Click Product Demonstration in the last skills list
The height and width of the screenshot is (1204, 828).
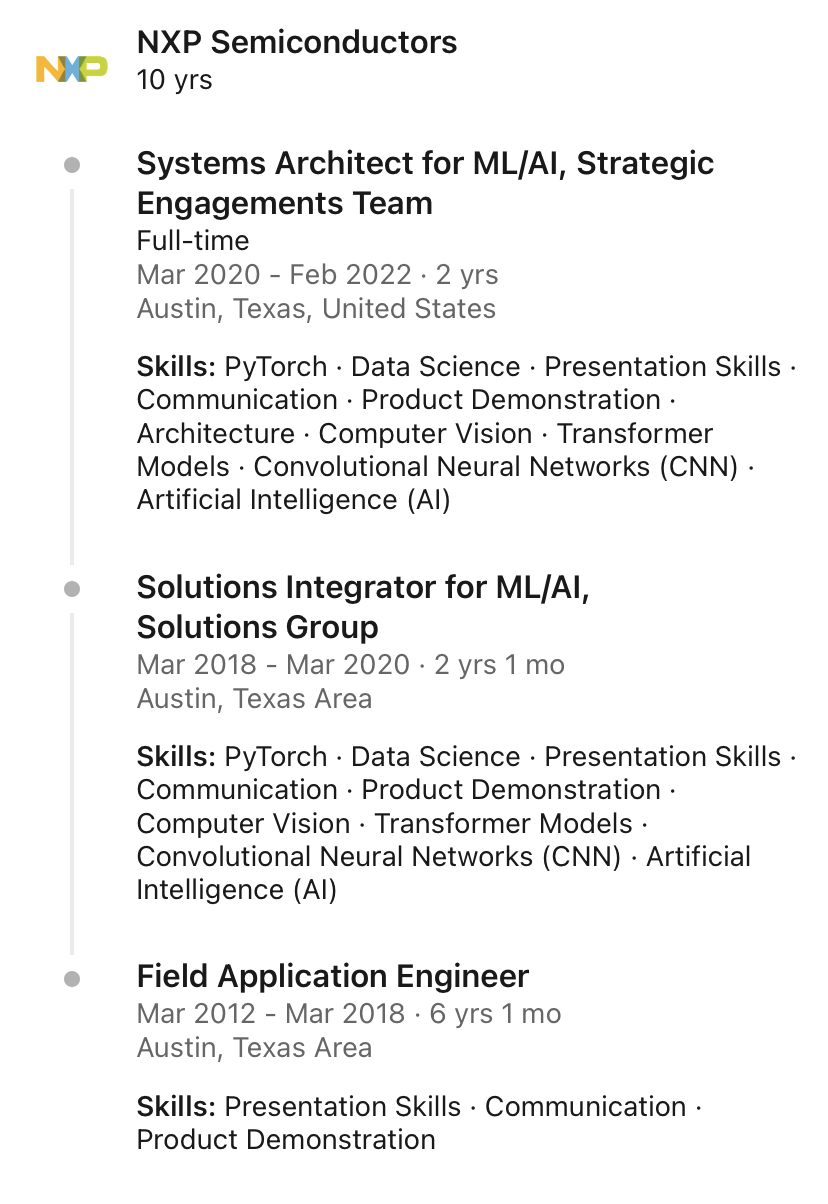point(286,1140)
